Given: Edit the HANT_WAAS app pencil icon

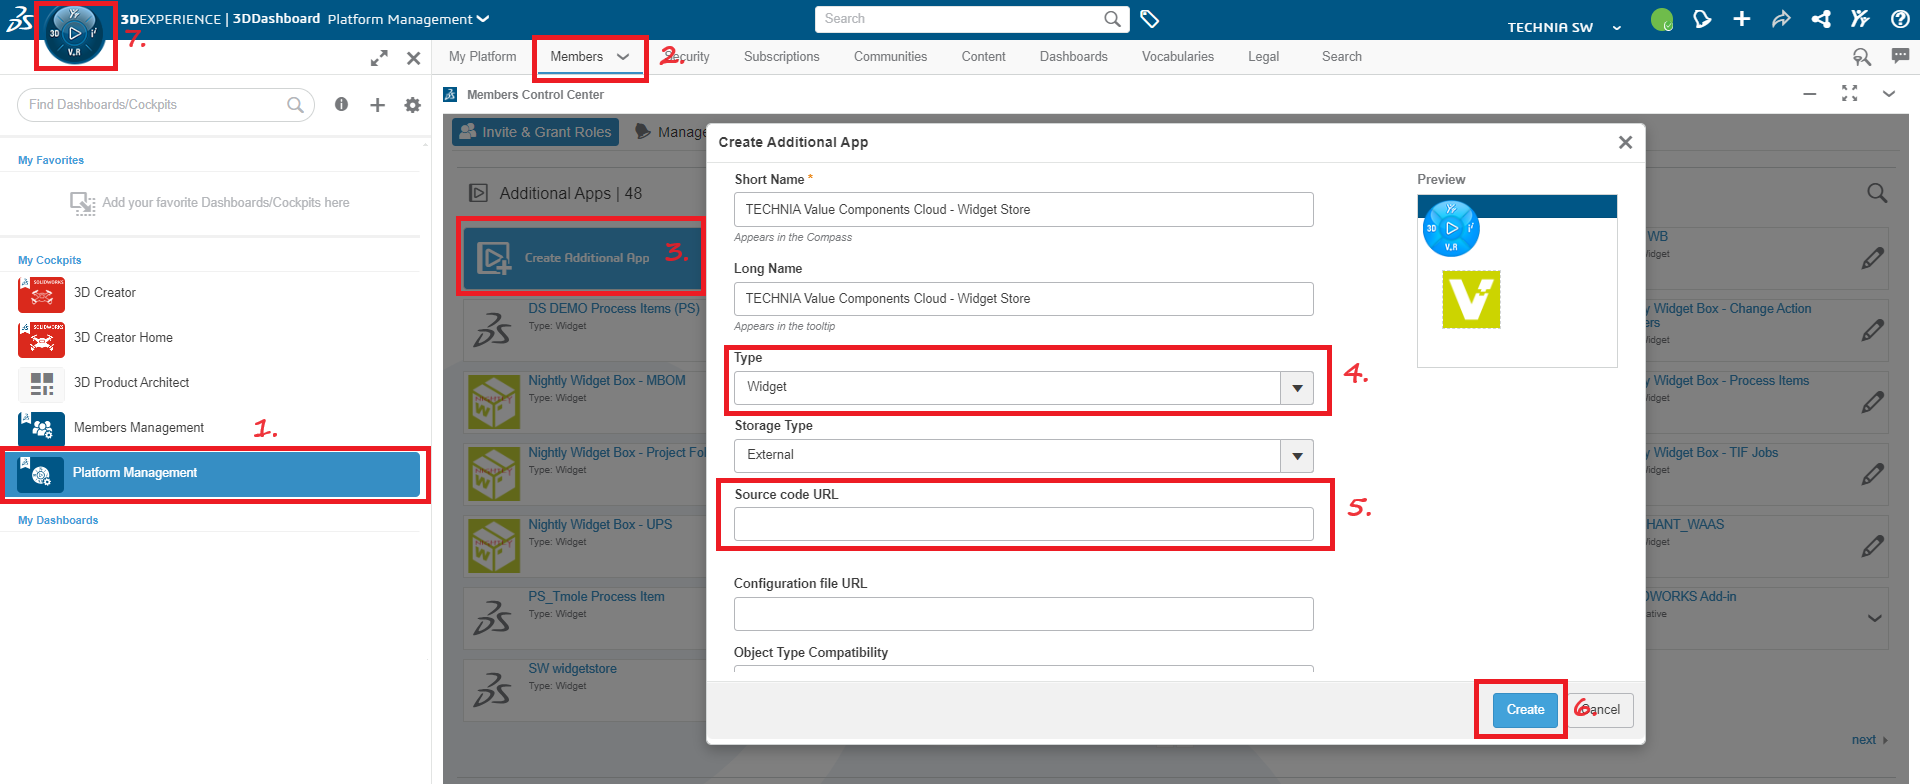Looking at the screenshot, I should click(x=1872, y=546).
